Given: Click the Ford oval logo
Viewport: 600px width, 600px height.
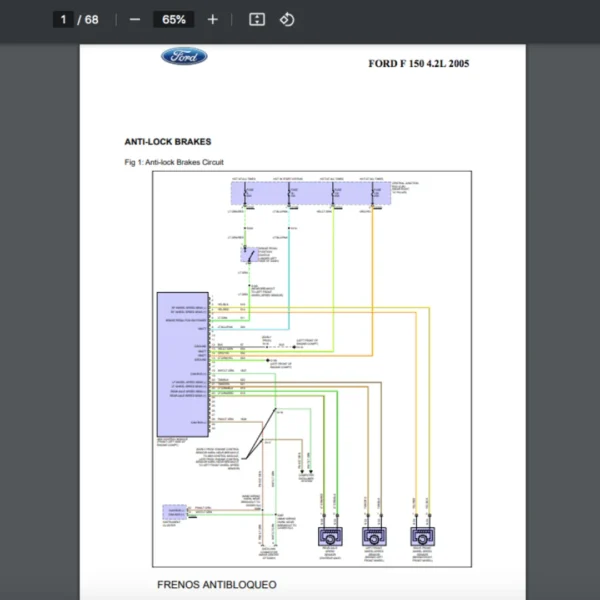Looking at the screenshot, I should click(x=185, y=57).
